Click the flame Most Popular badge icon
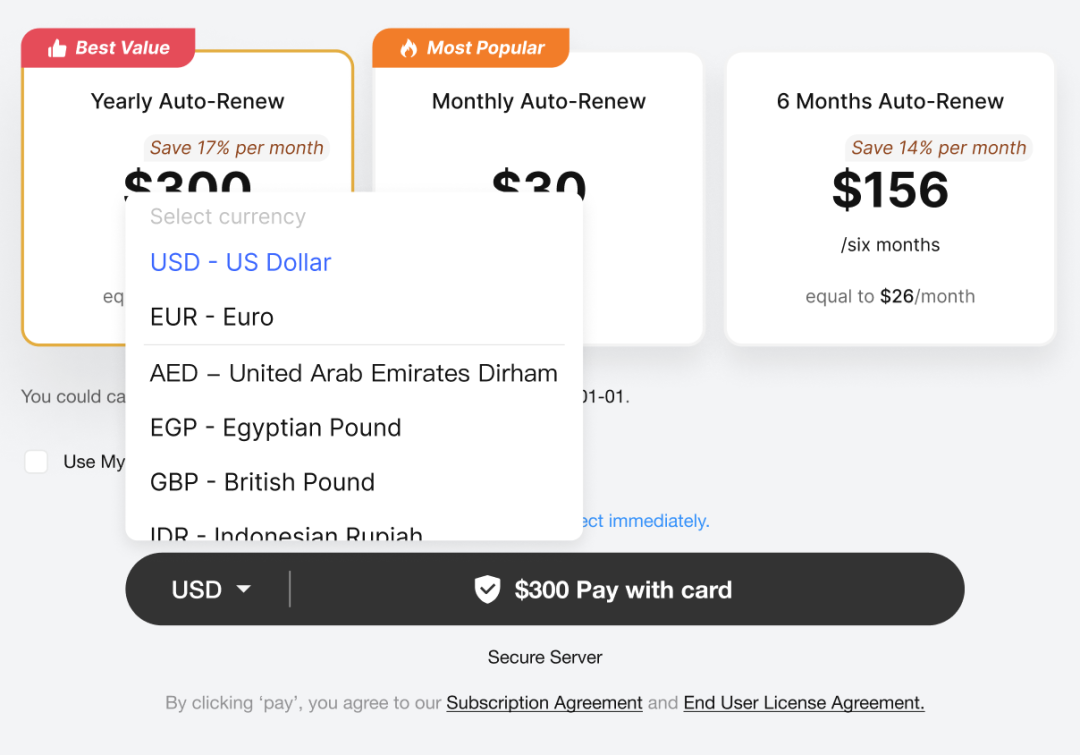Screen dimensions: 1080x755 pyautogui.click(x=408, y=48)
